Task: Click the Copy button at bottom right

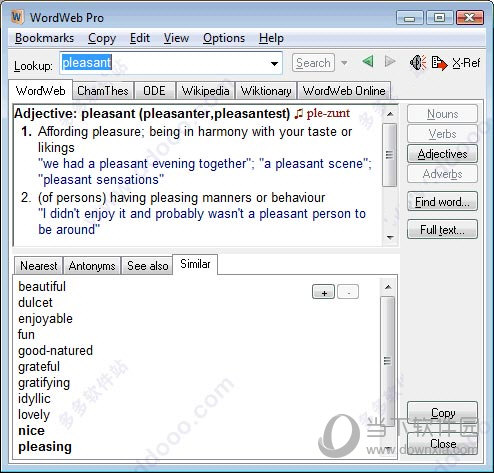Action: coord(442,413)
